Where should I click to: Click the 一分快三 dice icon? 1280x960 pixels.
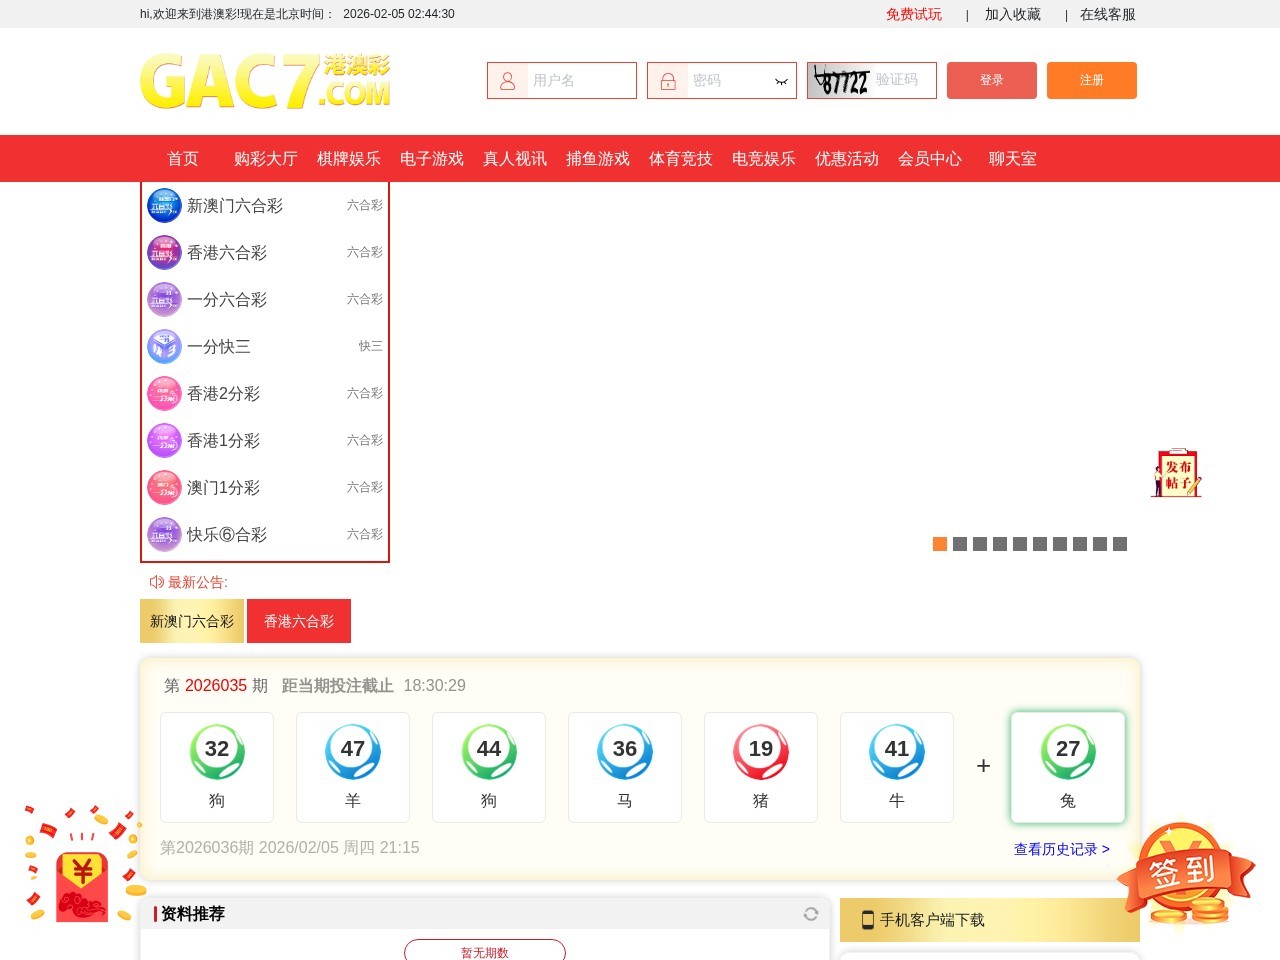coord(164,346)
